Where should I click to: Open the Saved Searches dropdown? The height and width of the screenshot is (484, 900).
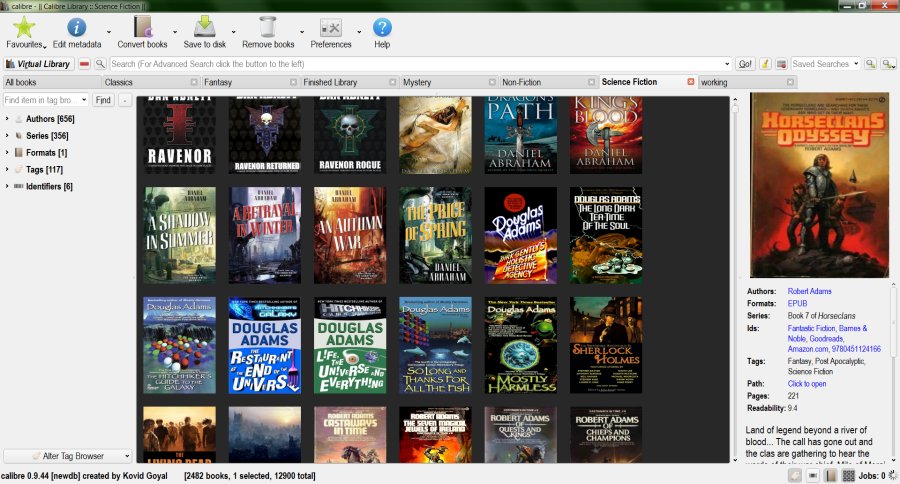pyautogui.click(x=857, y=64)
